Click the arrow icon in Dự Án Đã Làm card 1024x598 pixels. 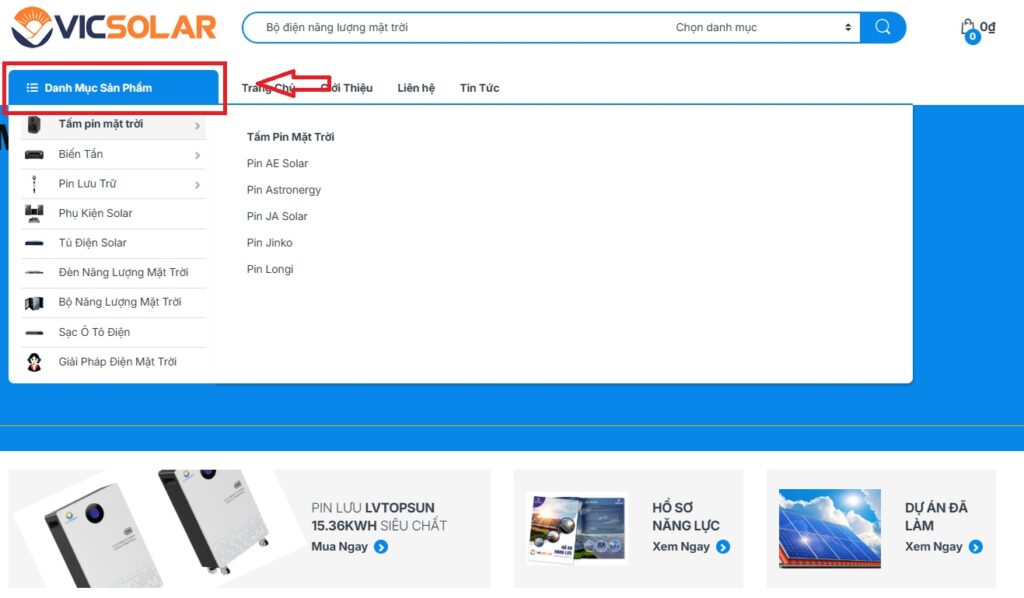pos(976,547)
